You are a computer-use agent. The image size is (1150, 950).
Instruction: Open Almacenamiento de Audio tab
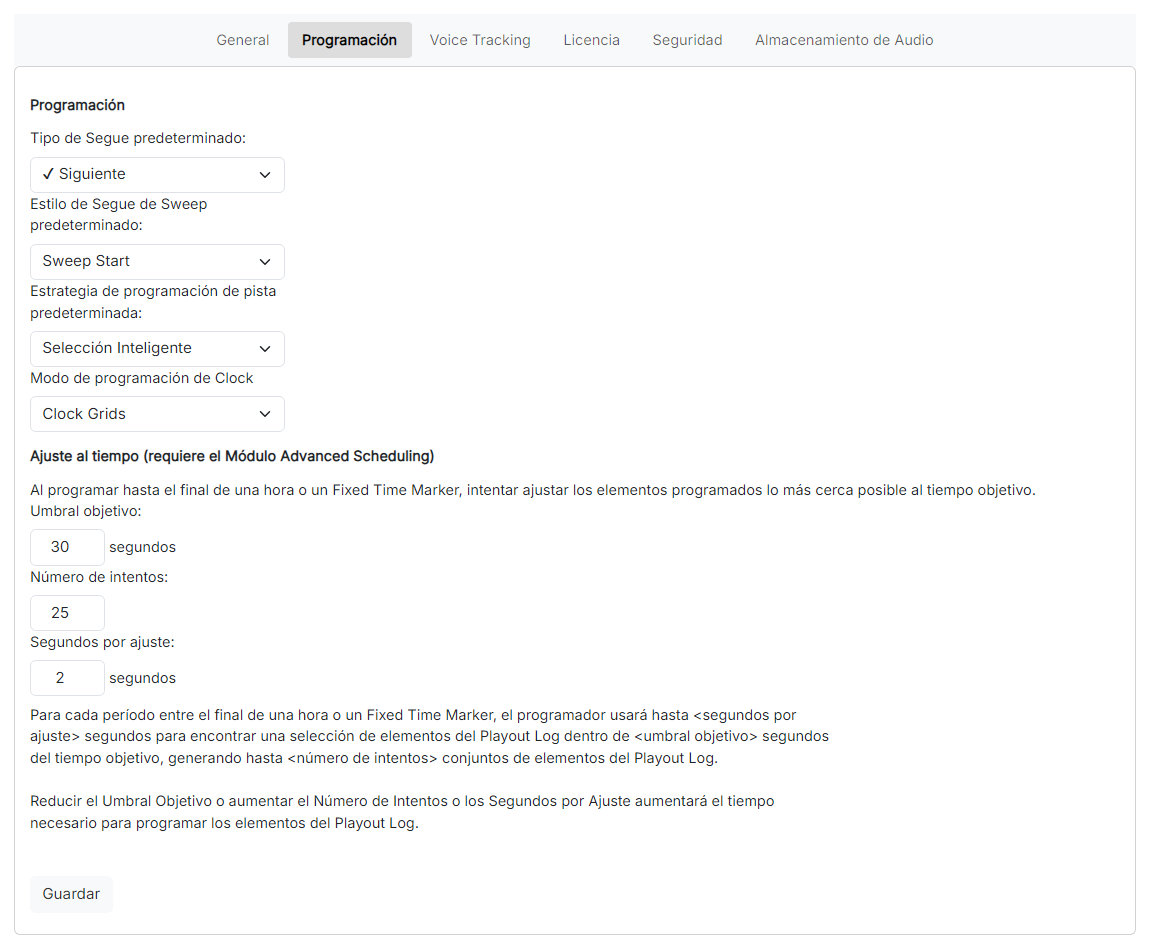click(x=844, y=40)
